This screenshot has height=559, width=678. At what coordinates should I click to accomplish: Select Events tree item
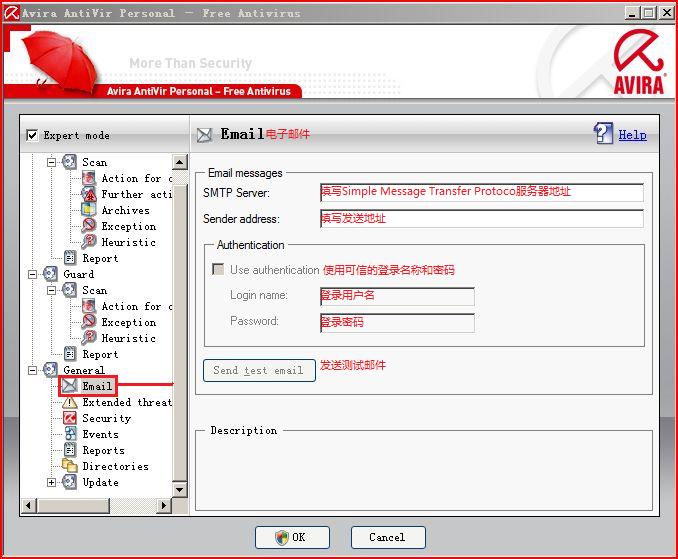100,434
